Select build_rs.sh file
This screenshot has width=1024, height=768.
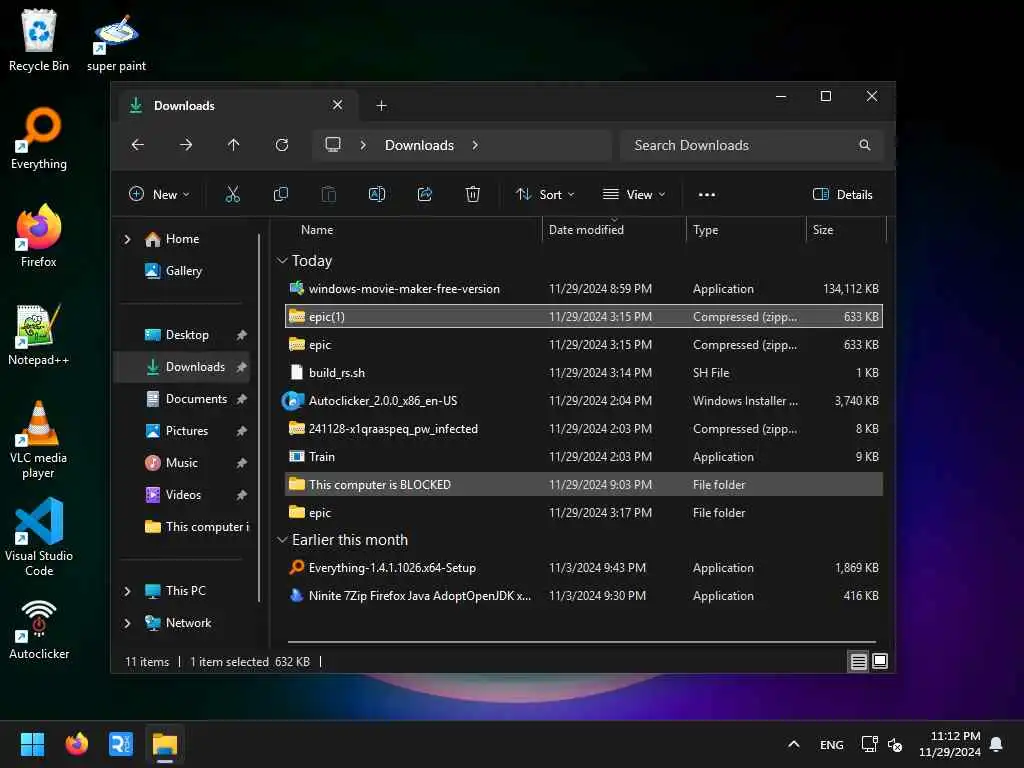tap(584, 373)
